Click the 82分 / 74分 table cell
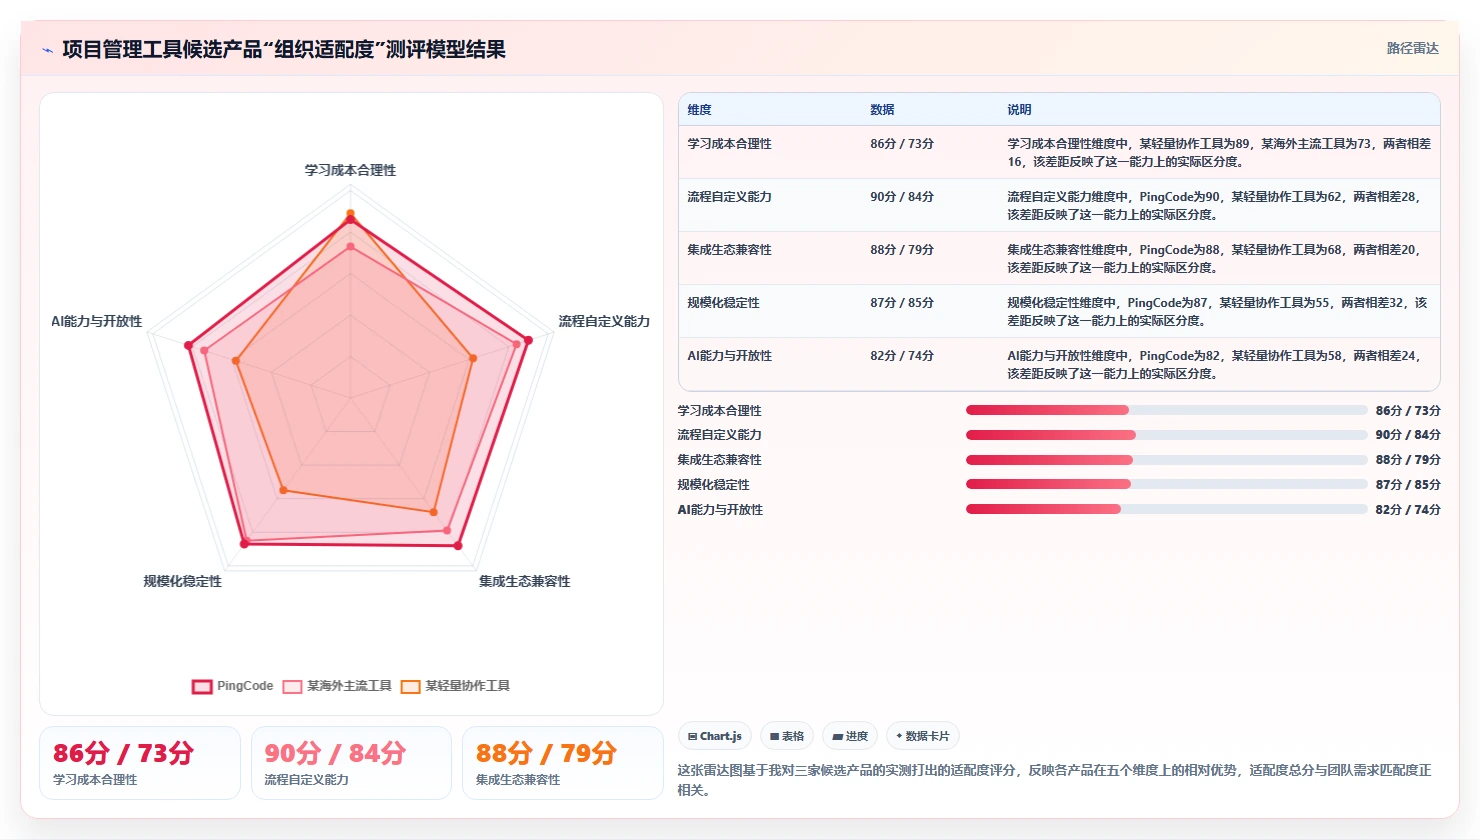This screenshot has height=840, width=1480. [x=902, y=356]
